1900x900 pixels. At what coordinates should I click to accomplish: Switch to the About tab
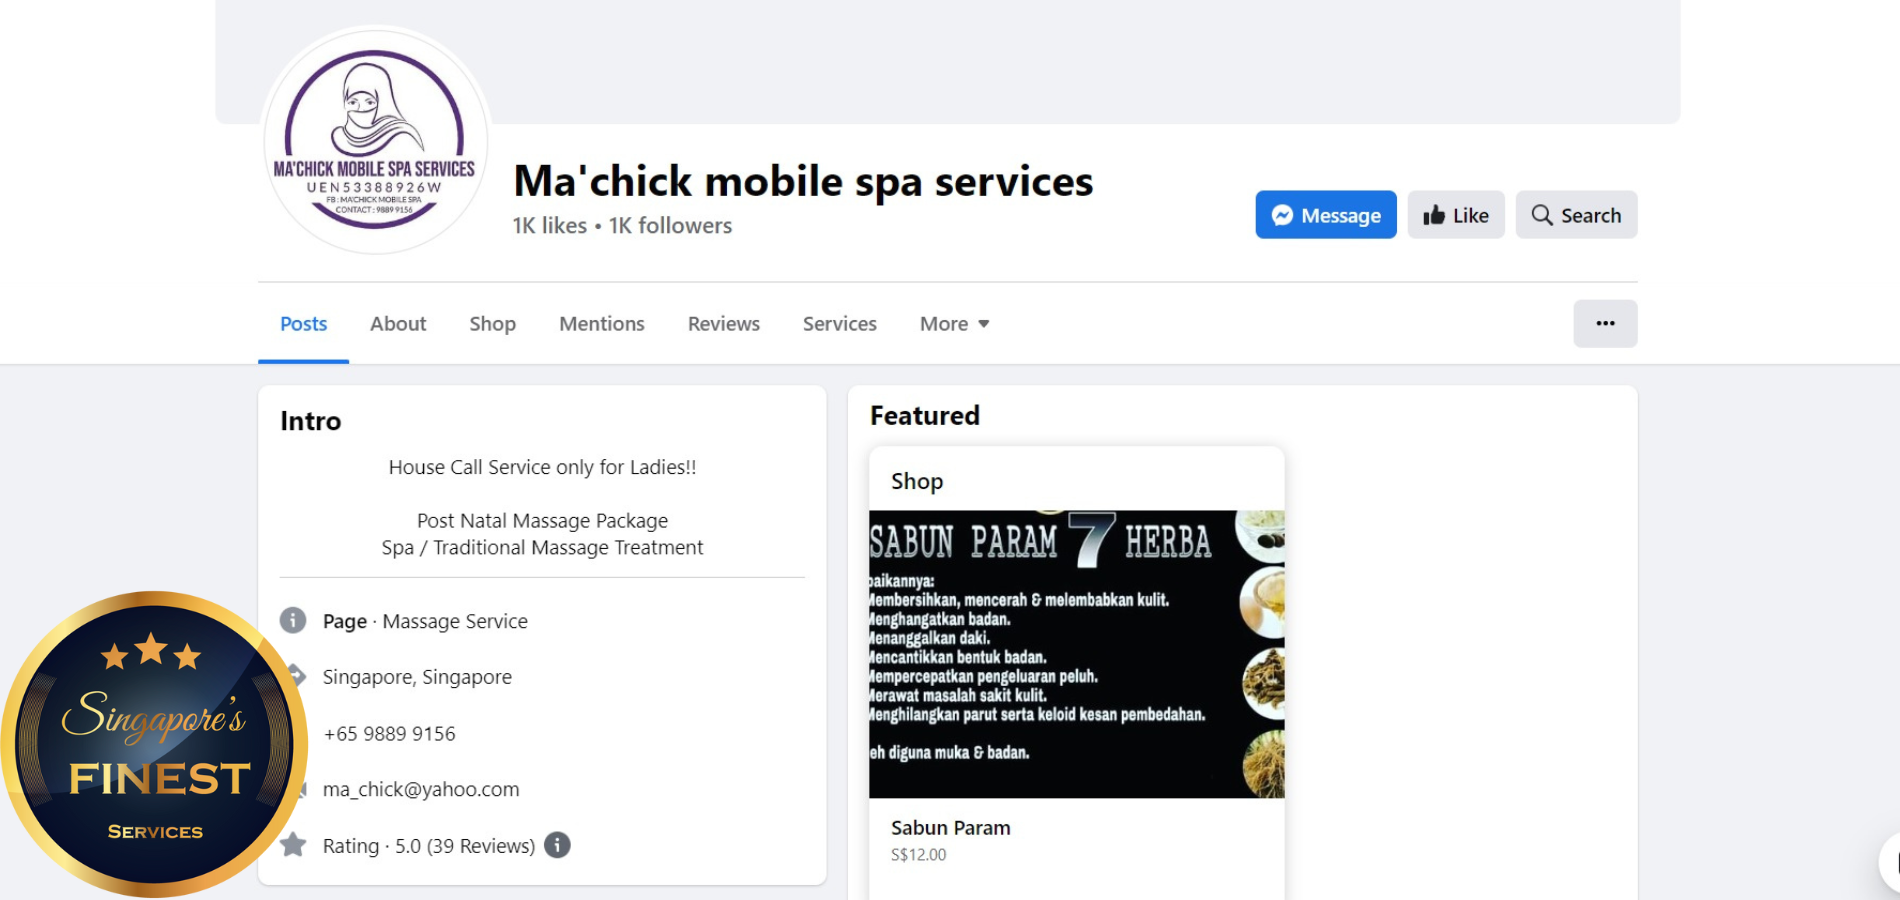click(x=398, y=323)
